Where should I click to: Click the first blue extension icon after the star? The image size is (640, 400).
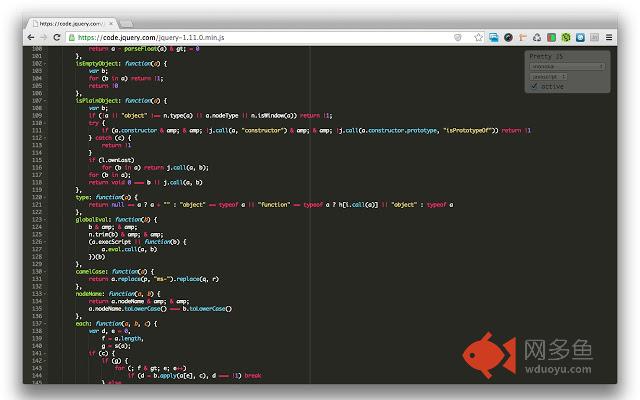tap(493, 37)
